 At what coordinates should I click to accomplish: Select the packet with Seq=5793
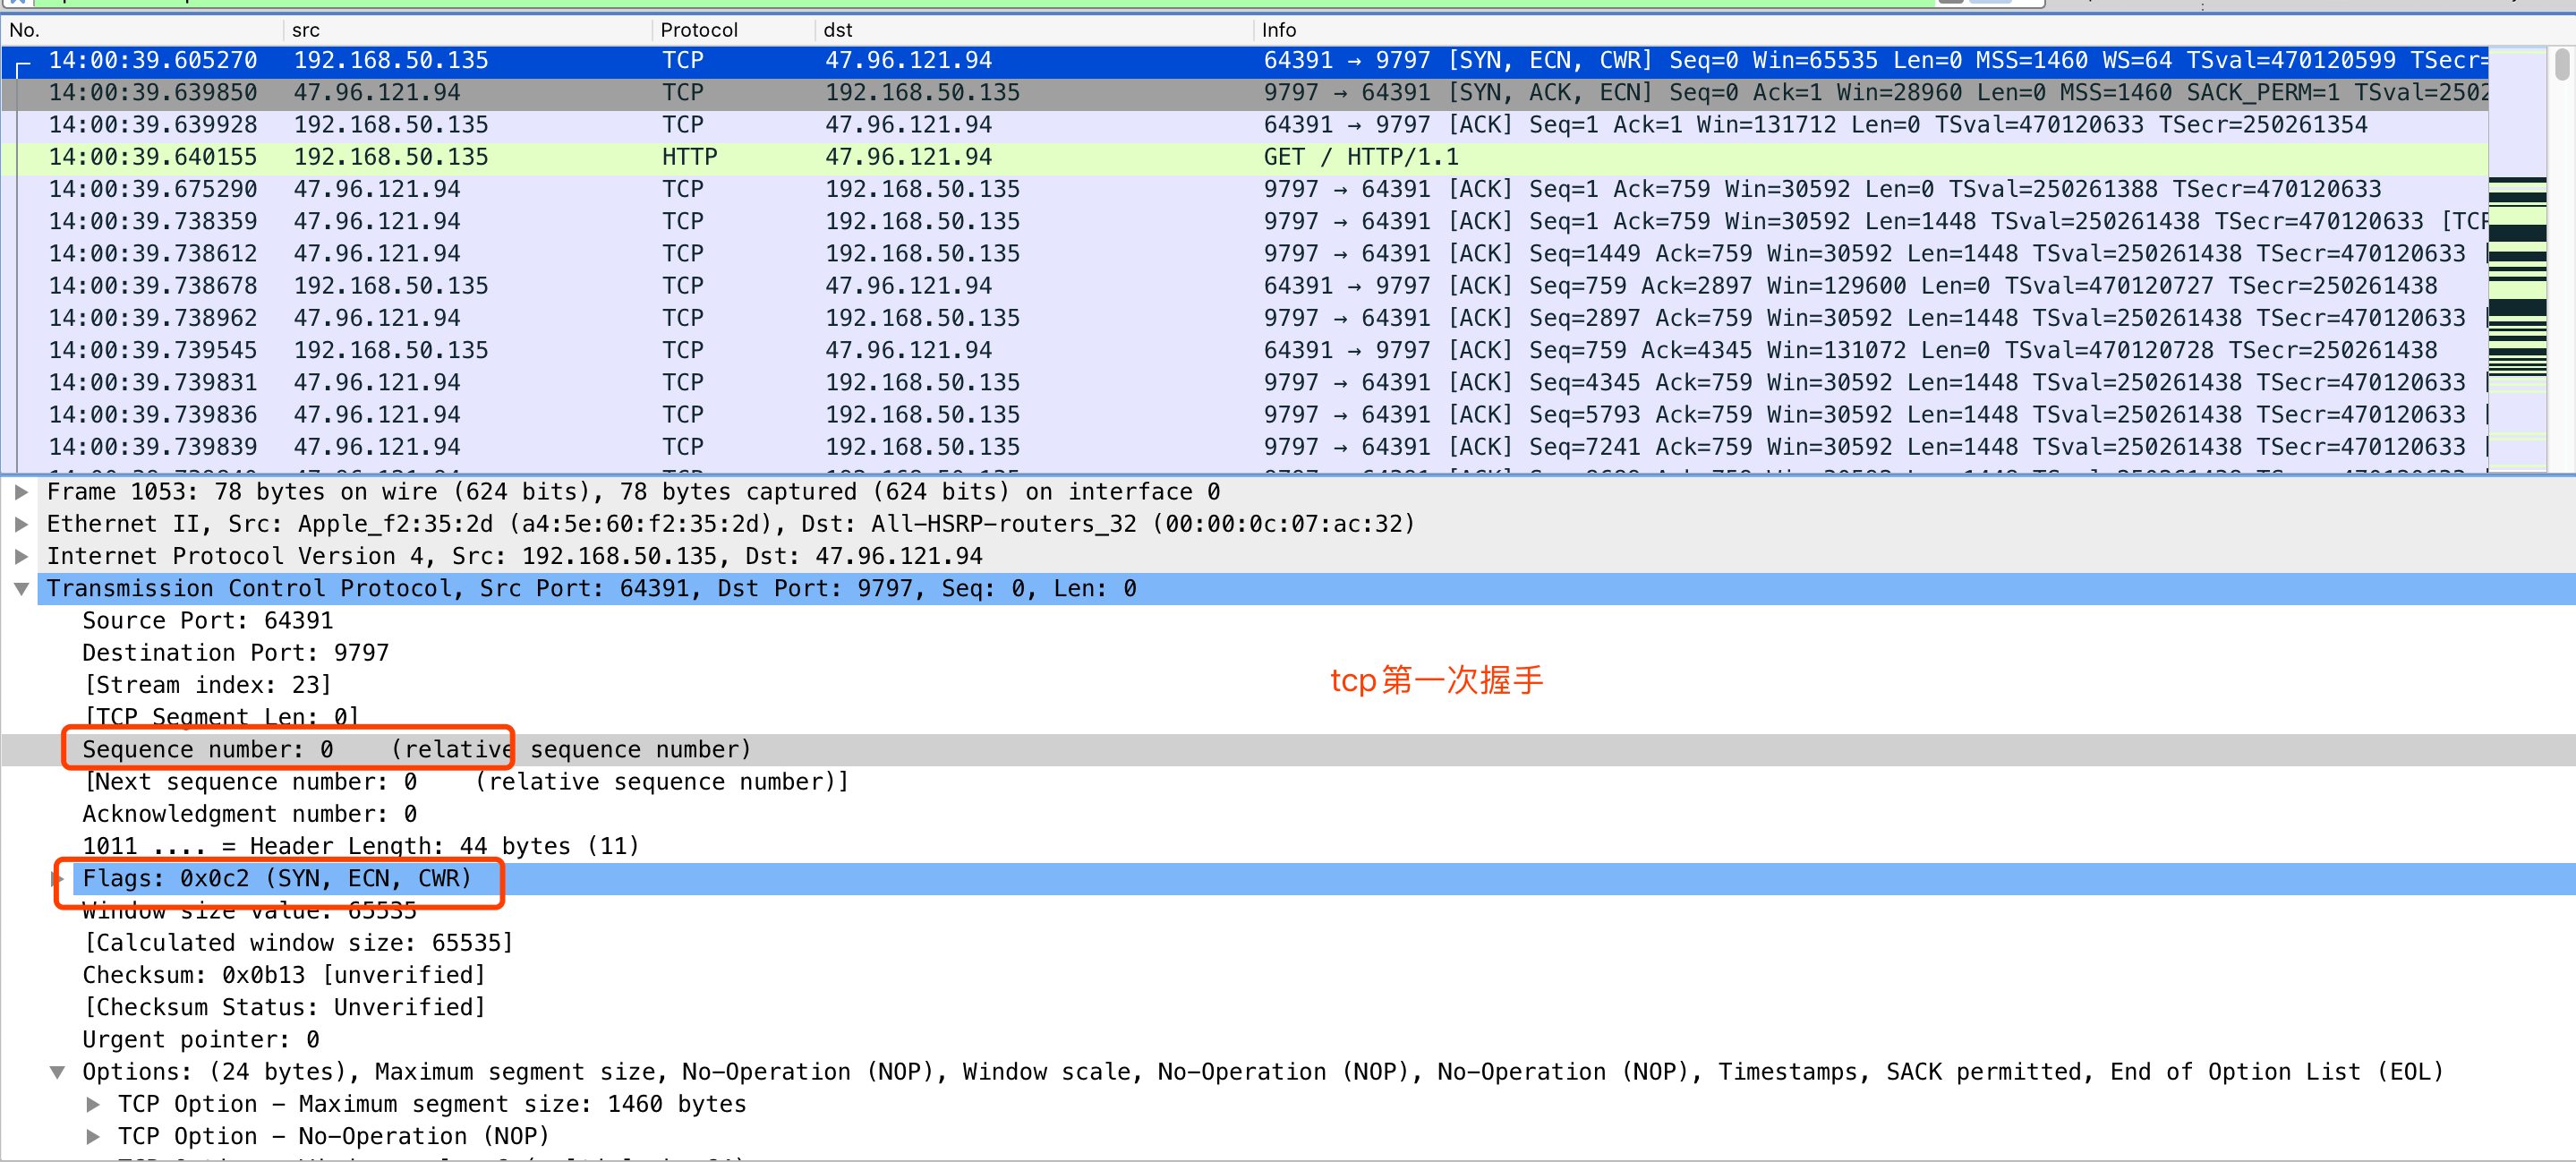(x=1244, y=414)
